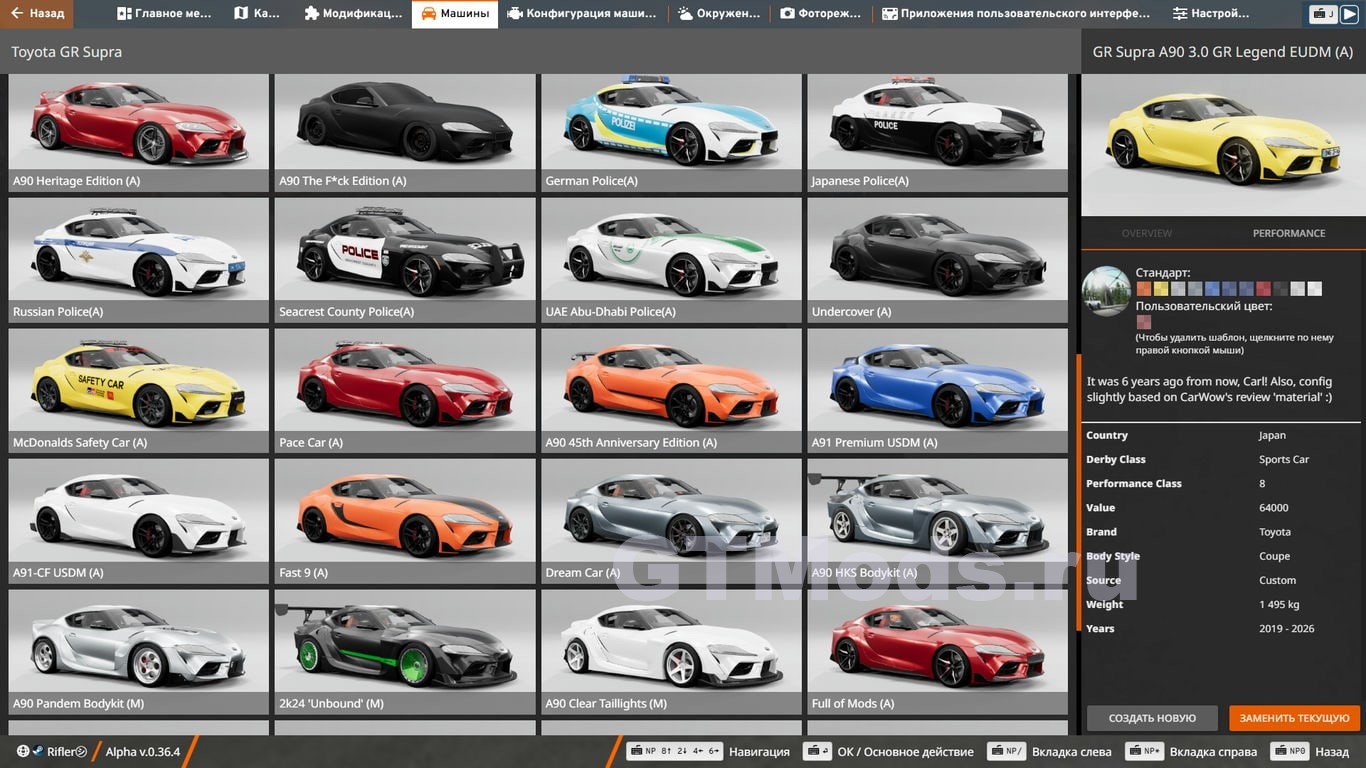
Task: Choose the McDonalds Safety Car (A)
Action: (x=139, y=391)
